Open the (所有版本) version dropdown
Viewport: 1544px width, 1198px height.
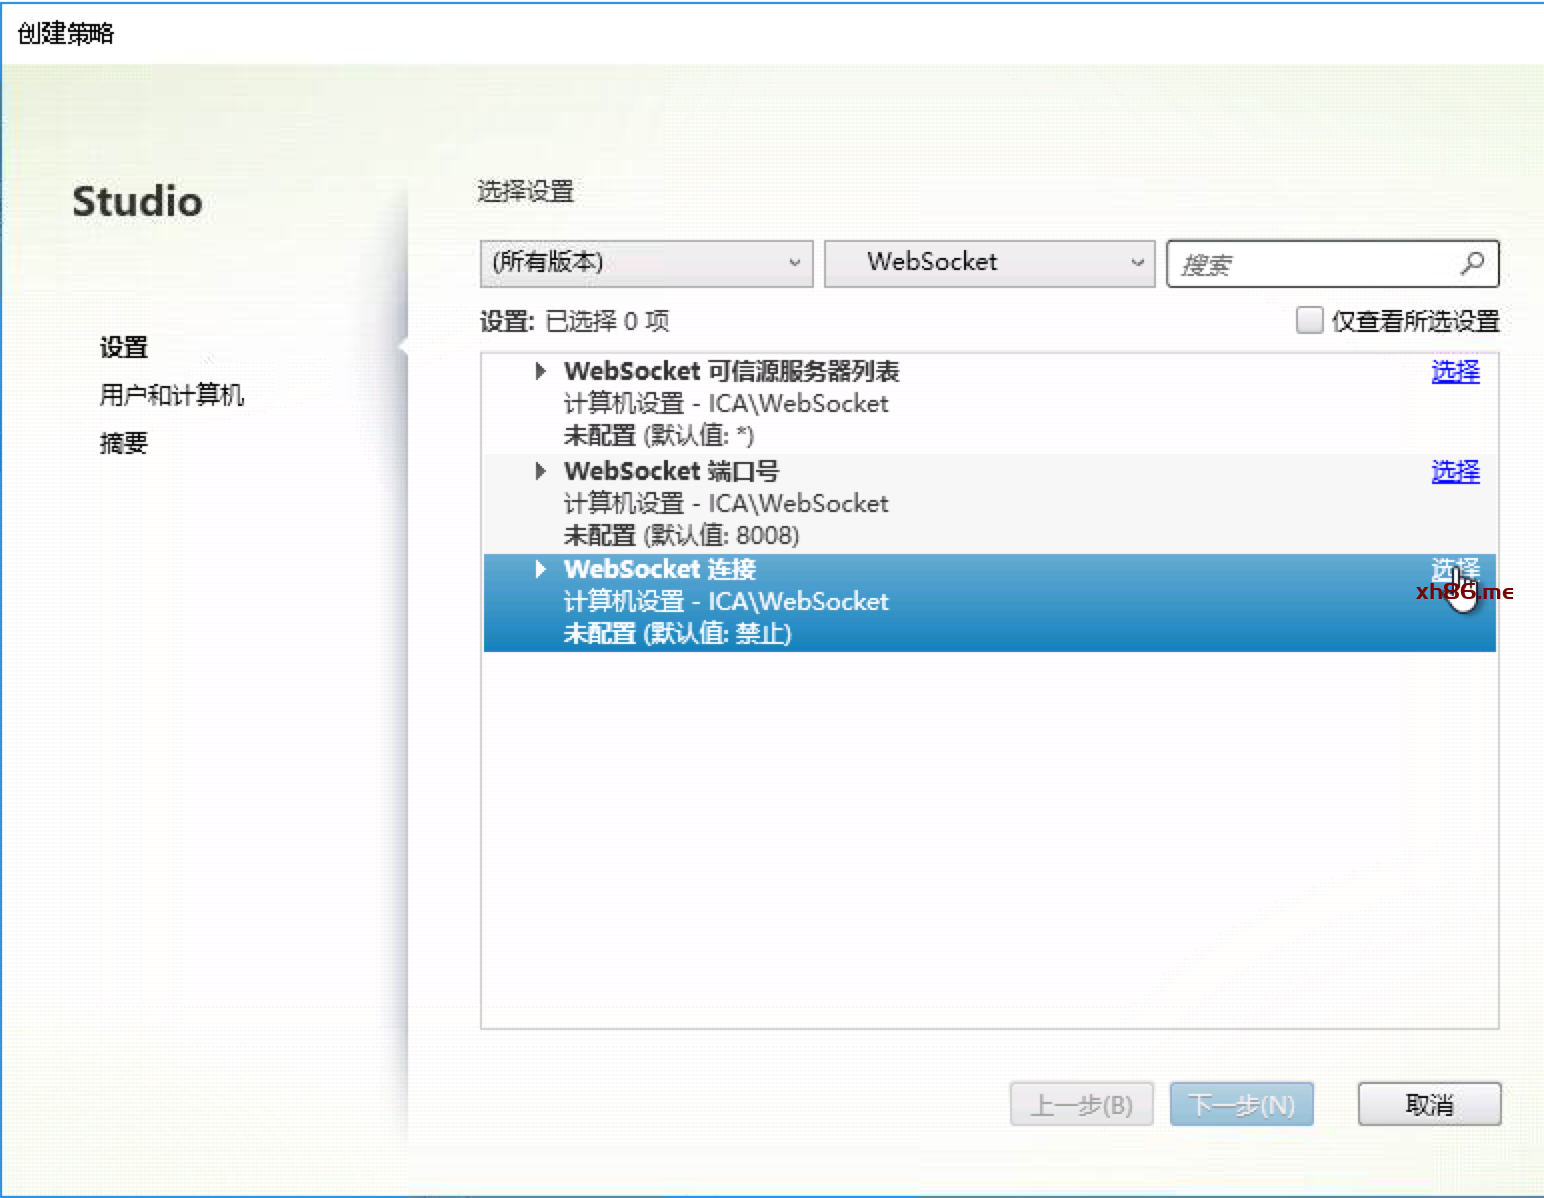click(x=646, y=263)
